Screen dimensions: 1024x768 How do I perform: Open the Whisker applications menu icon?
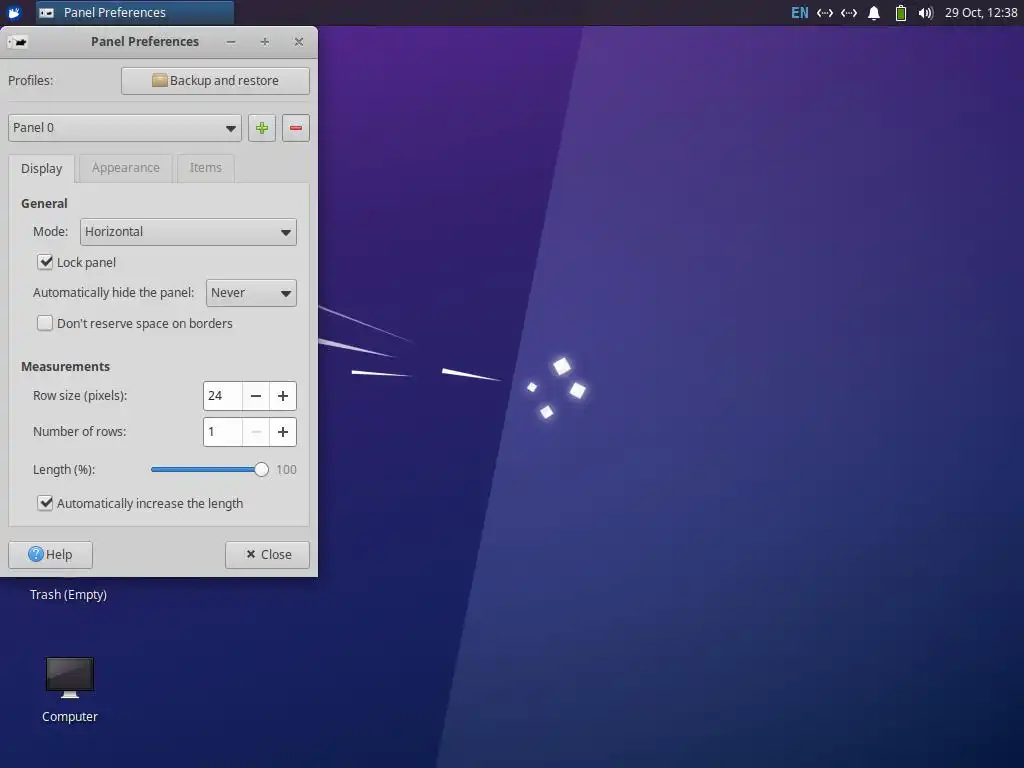[x=14, y=12]
